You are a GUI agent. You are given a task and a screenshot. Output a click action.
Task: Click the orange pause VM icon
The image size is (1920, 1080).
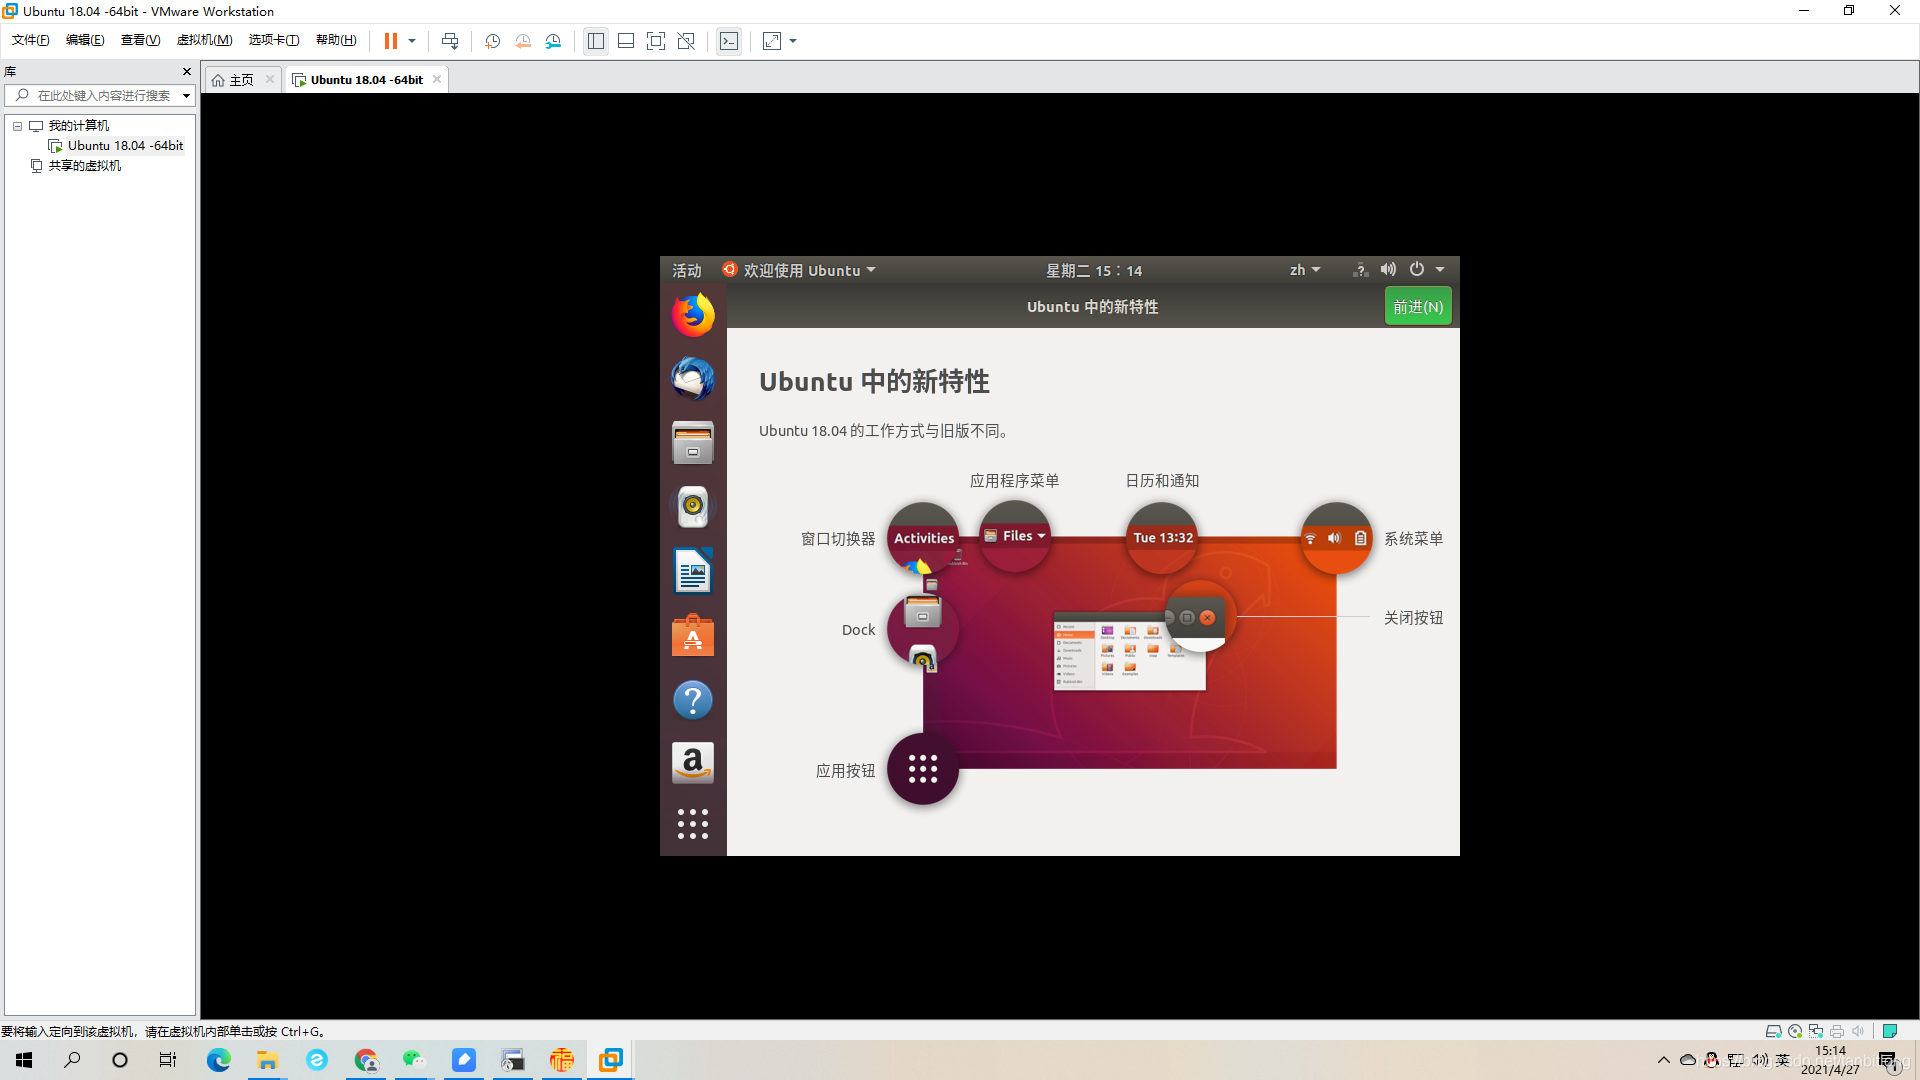pos(390,41)
